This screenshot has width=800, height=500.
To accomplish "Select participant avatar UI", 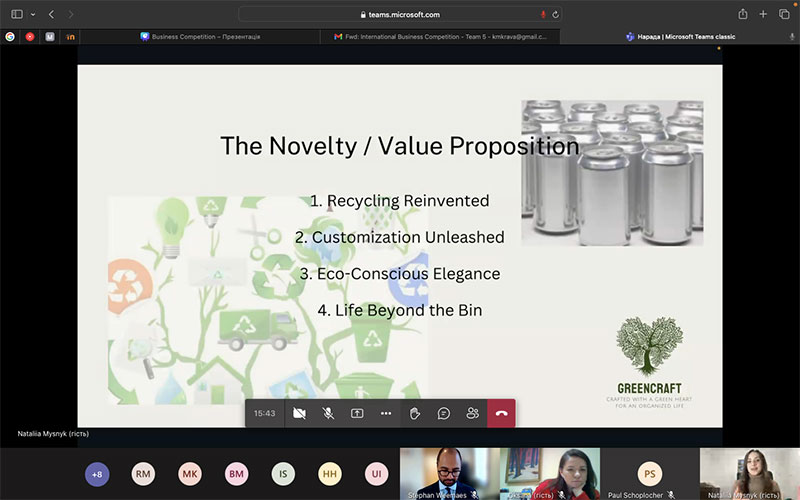I will 377,474.
